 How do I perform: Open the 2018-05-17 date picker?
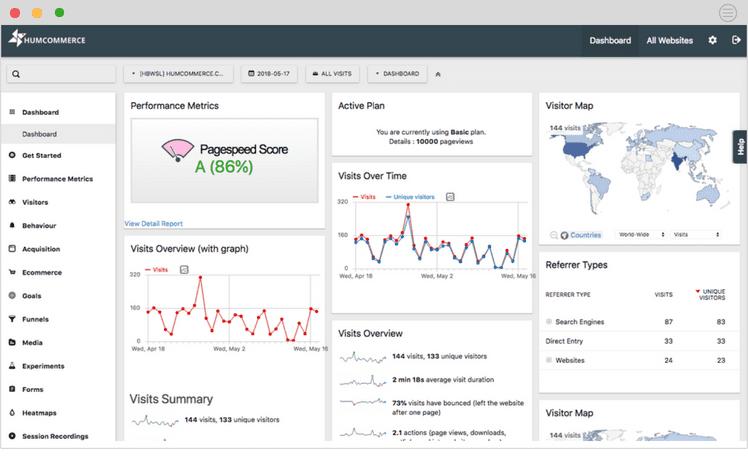tap(265, 74)
